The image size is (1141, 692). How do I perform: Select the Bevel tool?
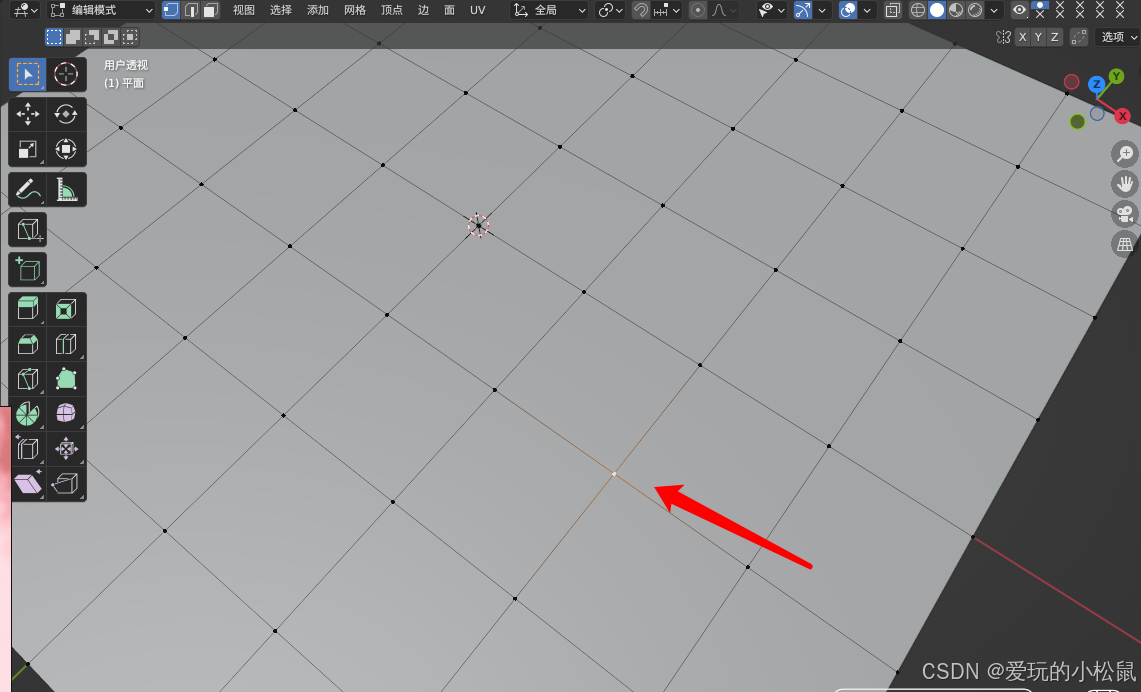tap(28, 343)
